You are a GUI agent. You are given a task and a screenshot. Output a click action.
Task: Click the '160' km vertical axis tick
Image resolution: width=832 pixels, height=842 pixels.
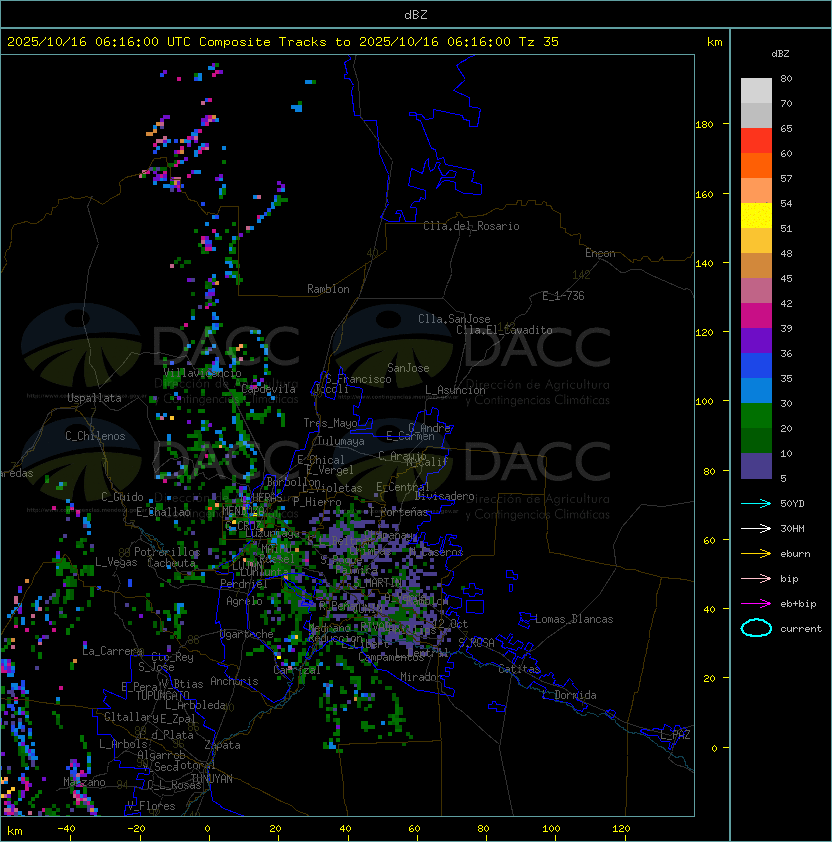704,194
